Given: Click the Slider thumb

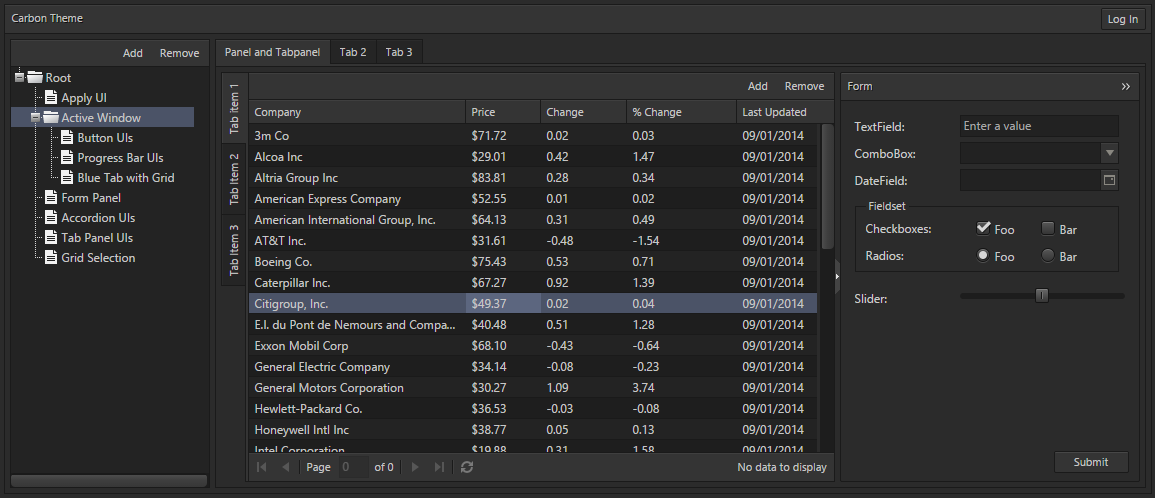Looking at the screenshot, I should click(x=1042, y=295).
